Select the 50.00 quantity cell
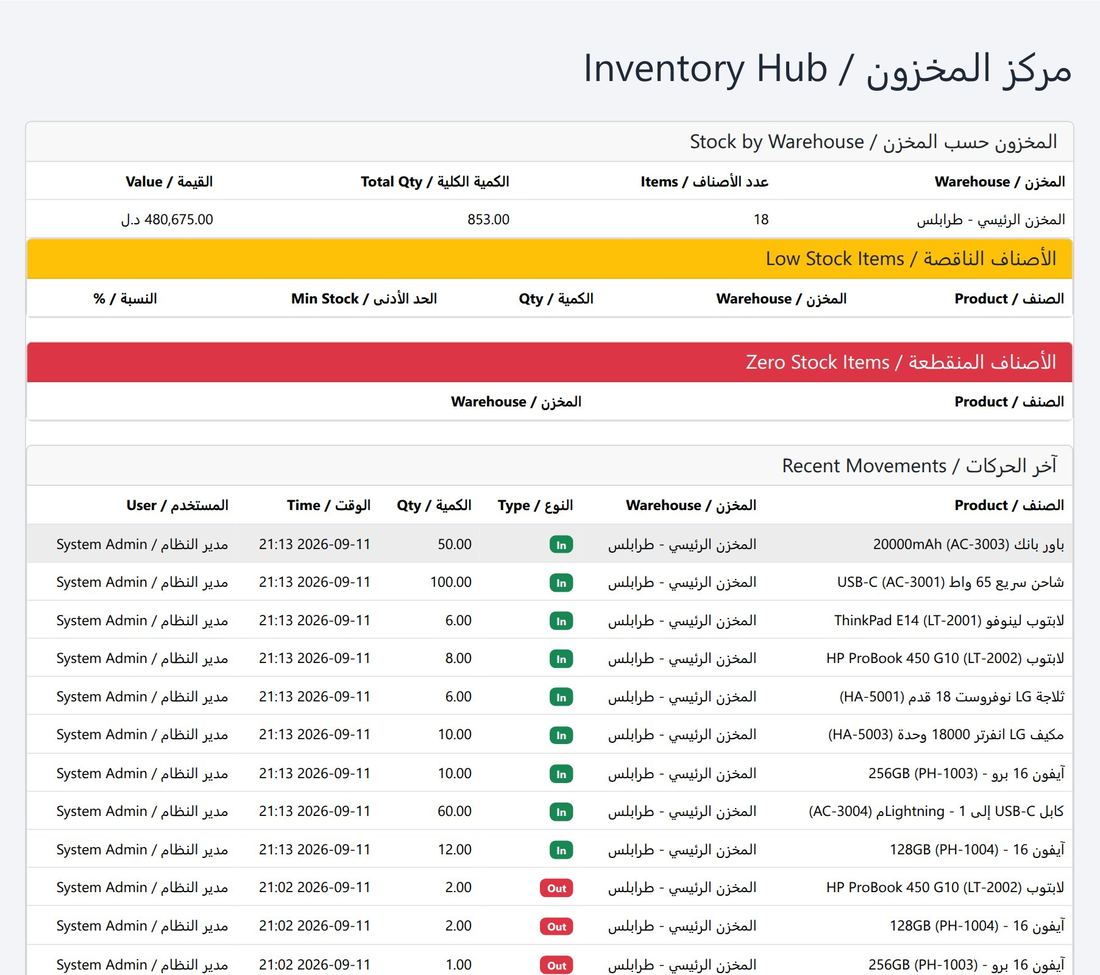The width and height of the screenshot is (1100, 975). 455,544
